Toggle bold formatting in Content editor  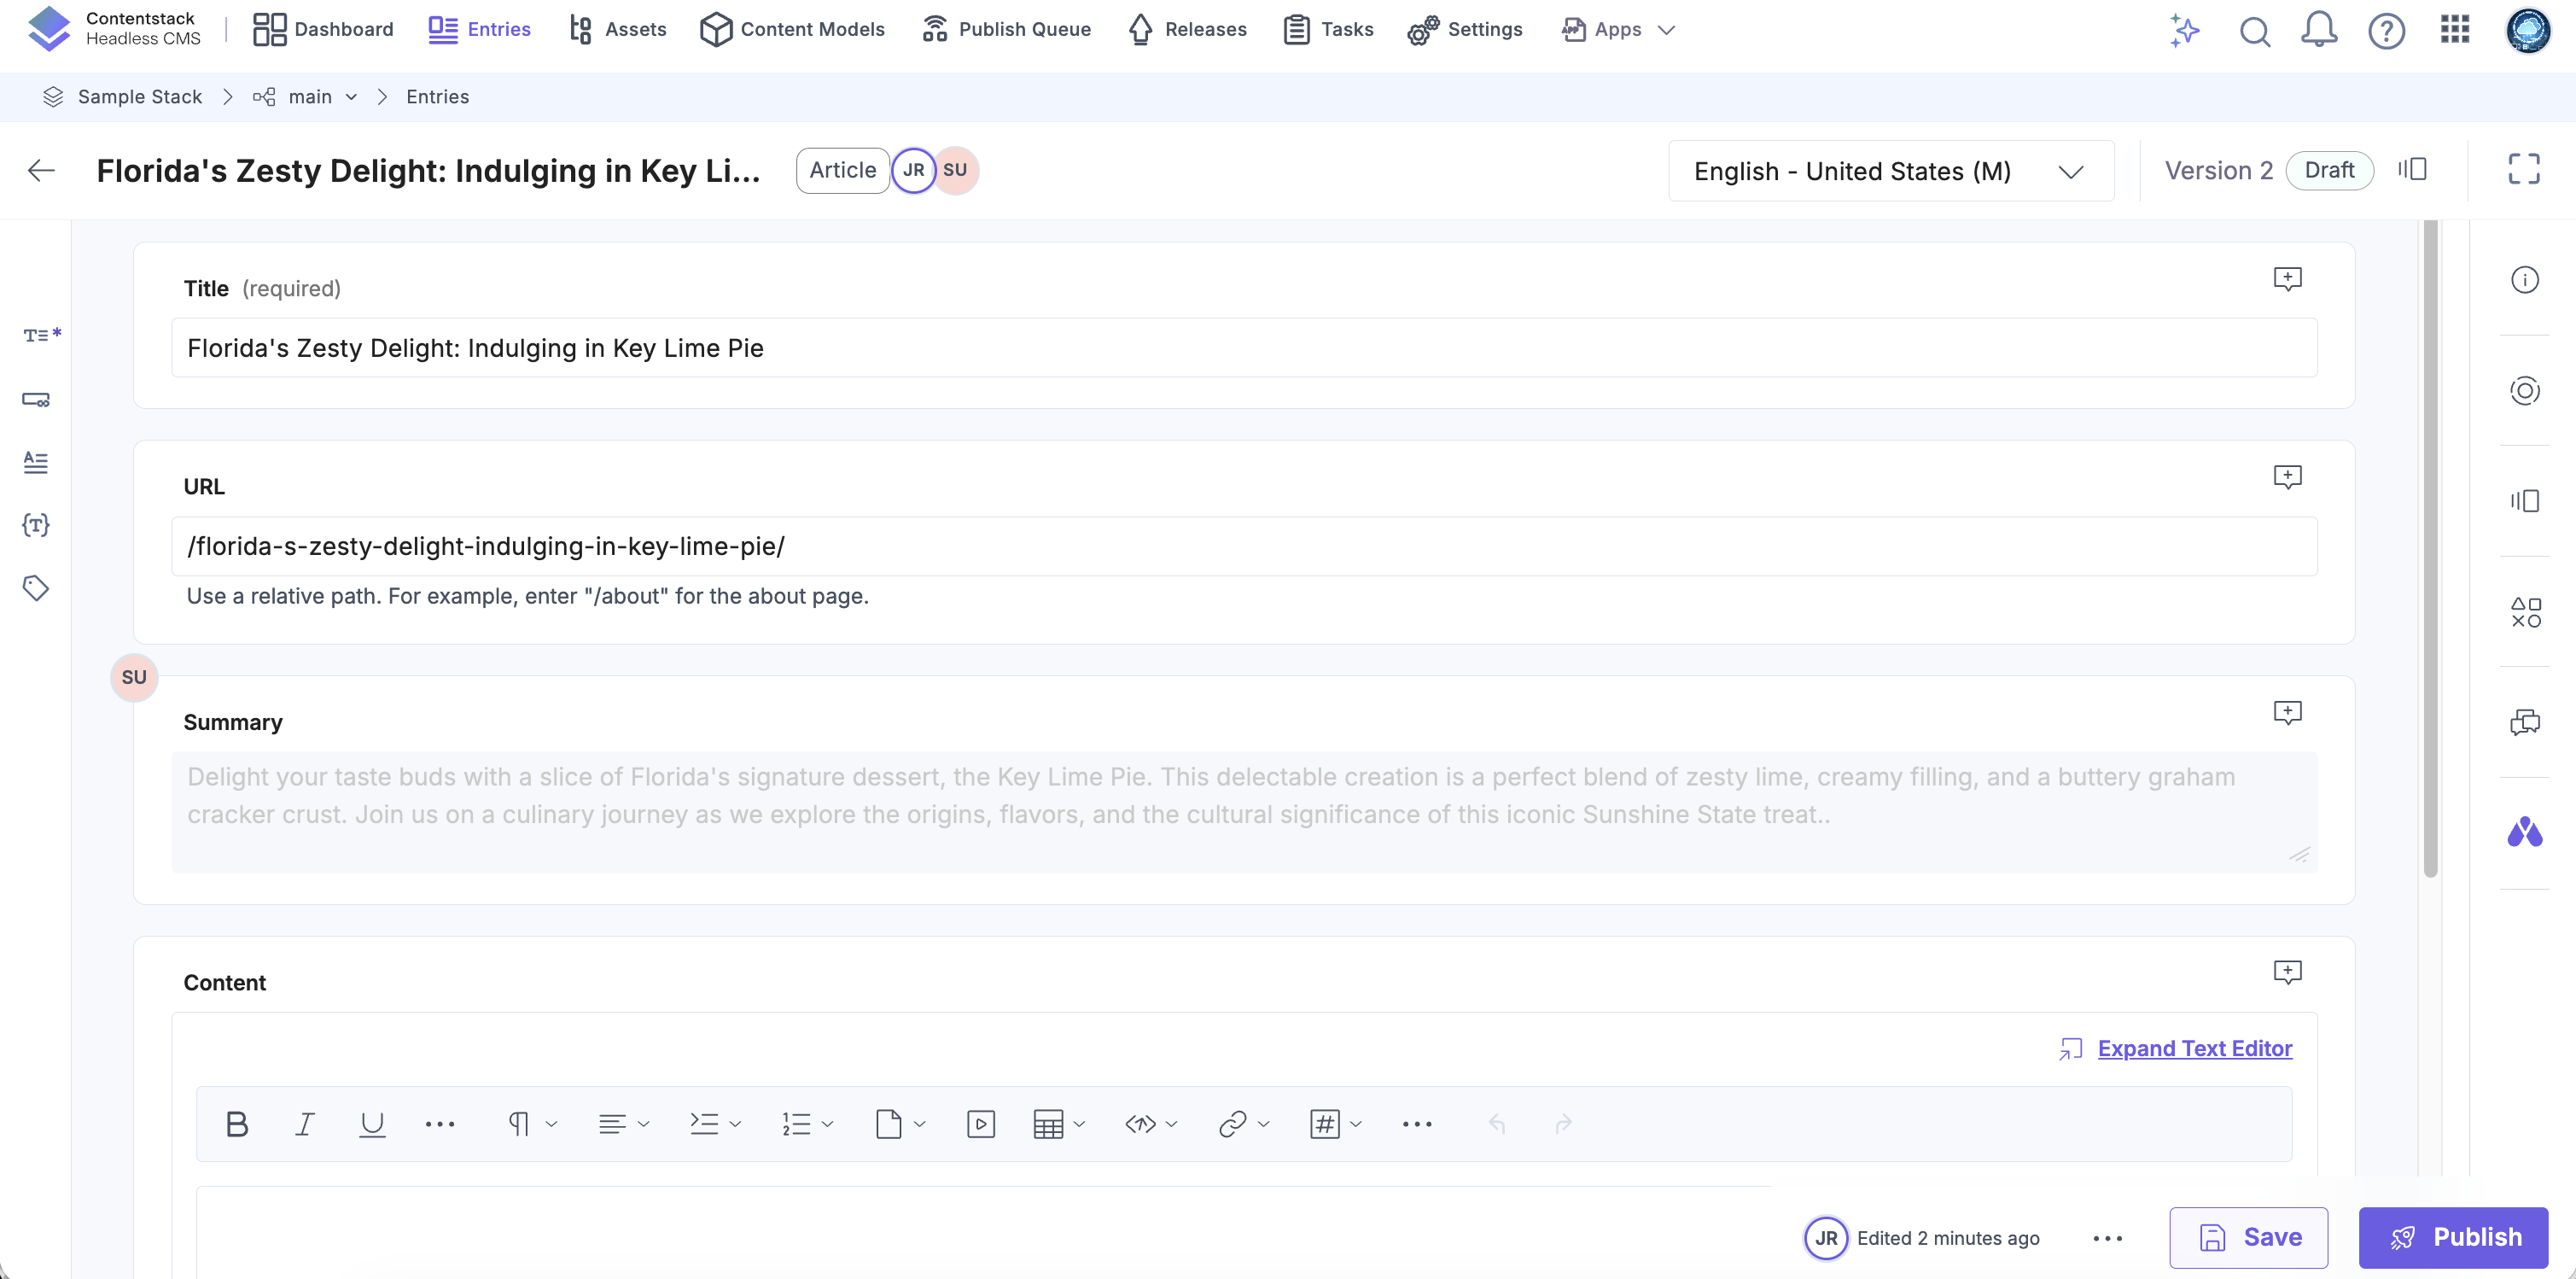click(x=237, y=1124)
